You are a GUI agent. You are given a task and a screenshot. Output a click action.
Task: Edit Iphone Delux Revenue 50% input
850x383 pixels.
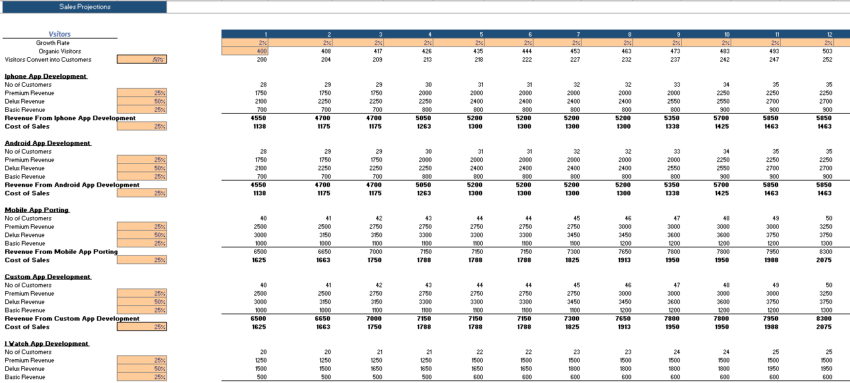(141, 101)
